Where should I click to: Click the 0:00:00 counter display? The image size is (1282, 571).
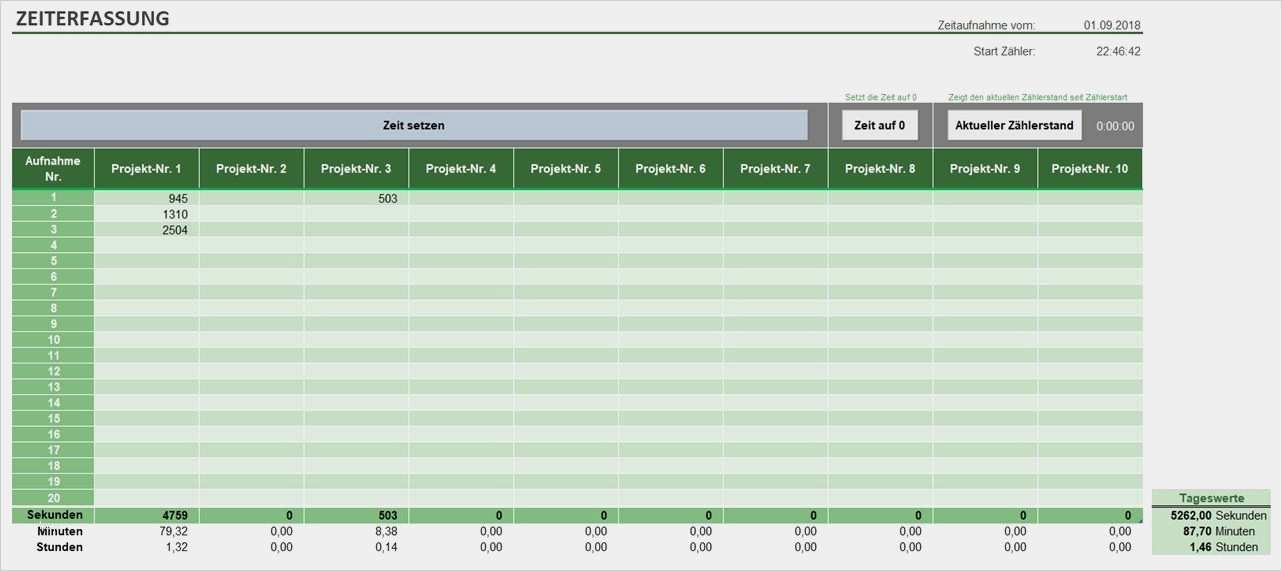tap(1114, 126)
